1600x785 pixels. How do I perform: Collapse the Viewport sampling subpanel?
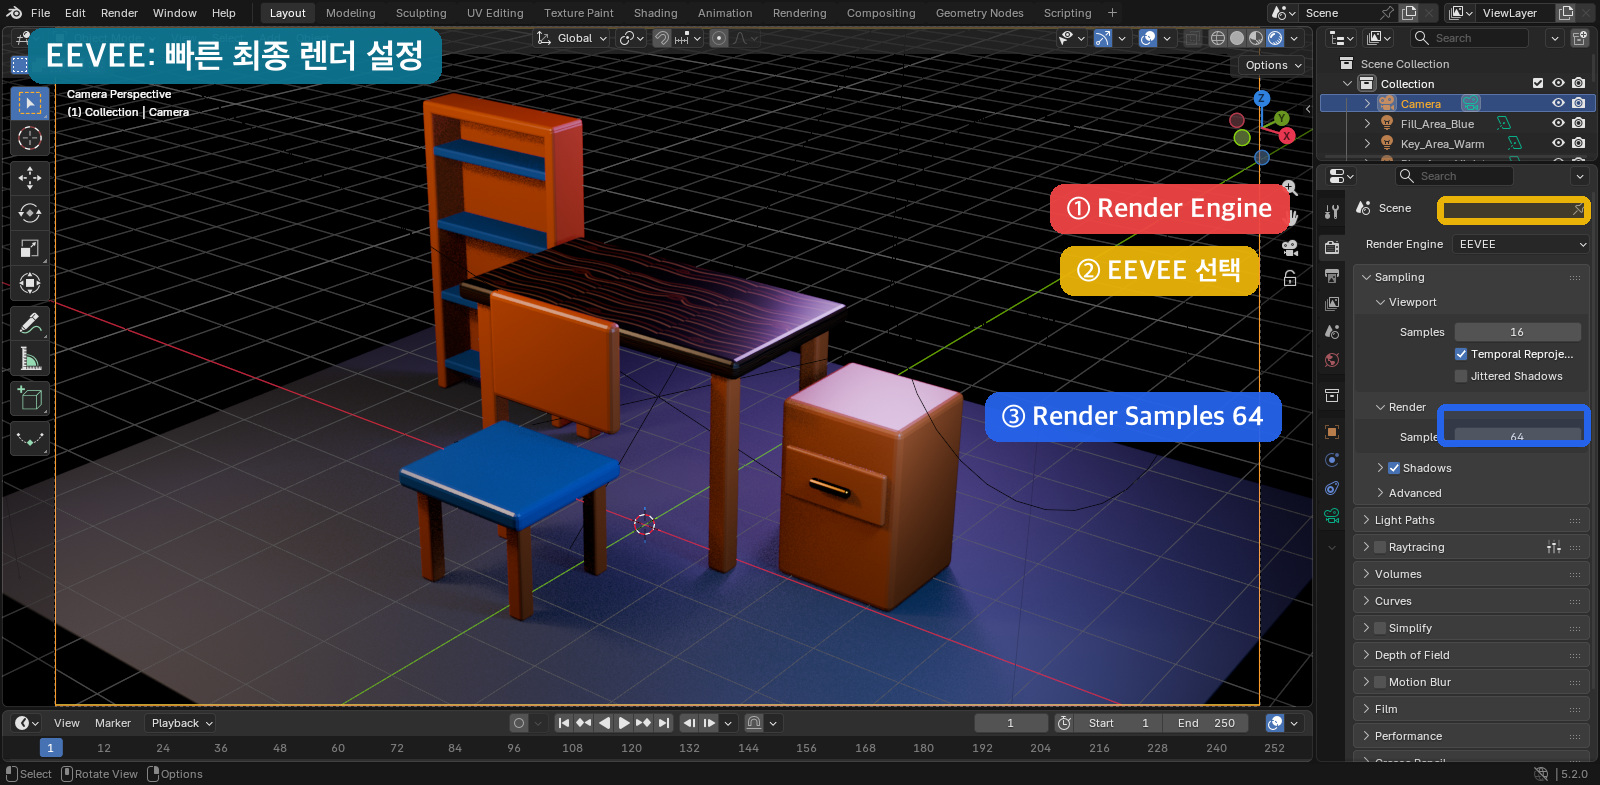1381,302
